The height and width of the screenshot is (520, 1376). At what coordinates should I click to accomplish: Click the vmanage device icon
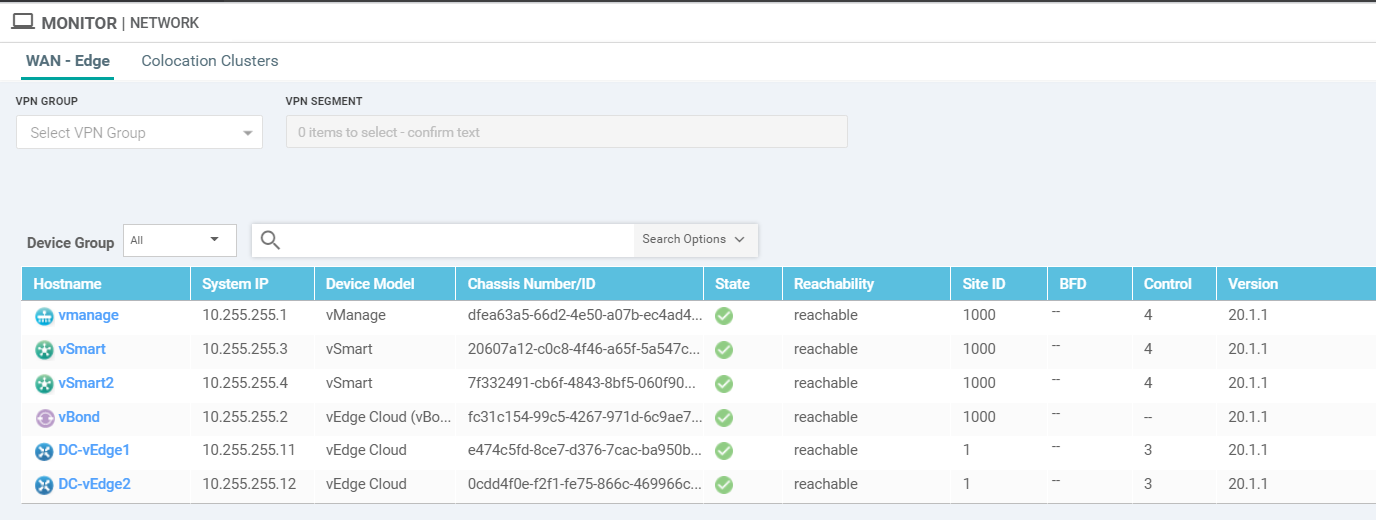click(x=44, y=316)
